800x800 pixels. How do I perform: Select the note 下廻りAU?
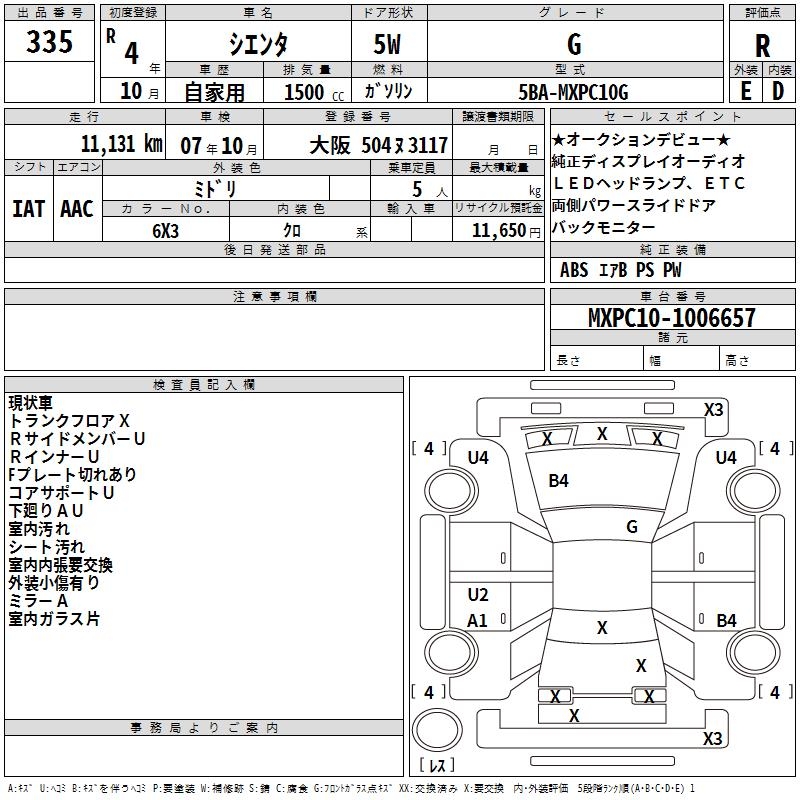46,510
